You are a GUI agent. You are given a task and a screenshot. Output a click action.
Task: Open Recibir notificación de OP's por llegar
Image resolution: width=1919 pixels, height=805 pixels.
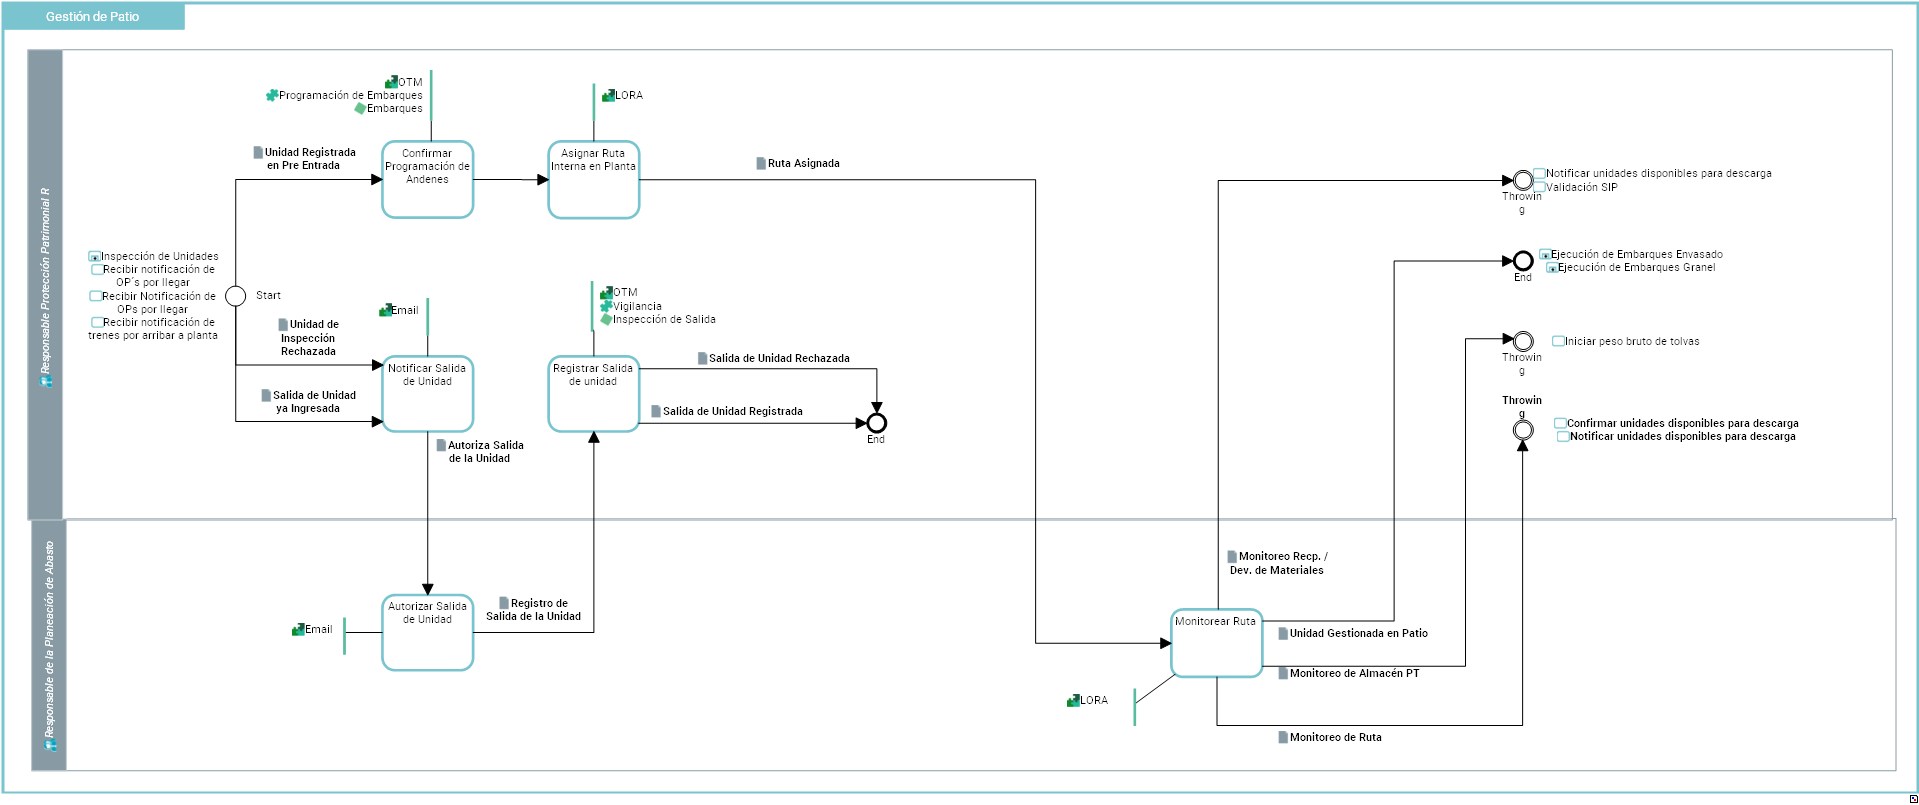coord(153,276)
